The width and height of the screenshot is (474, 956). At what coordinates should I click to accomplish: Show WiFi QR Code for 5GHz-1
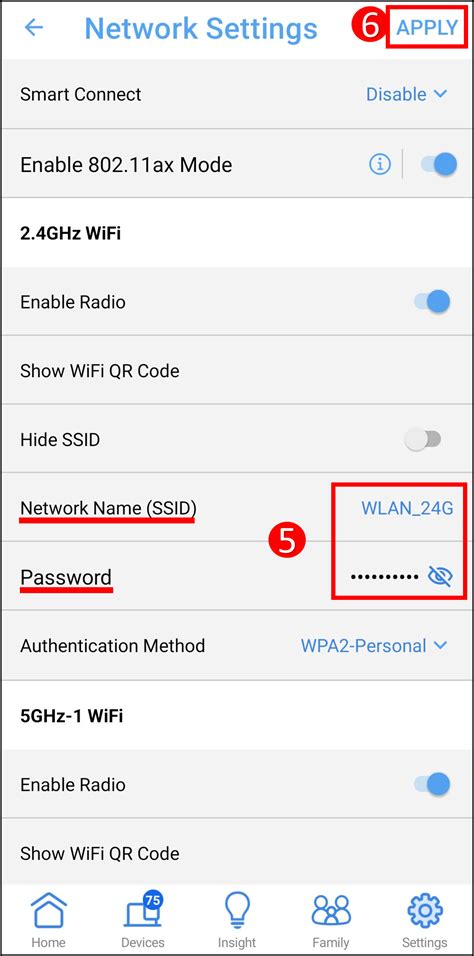237,853
